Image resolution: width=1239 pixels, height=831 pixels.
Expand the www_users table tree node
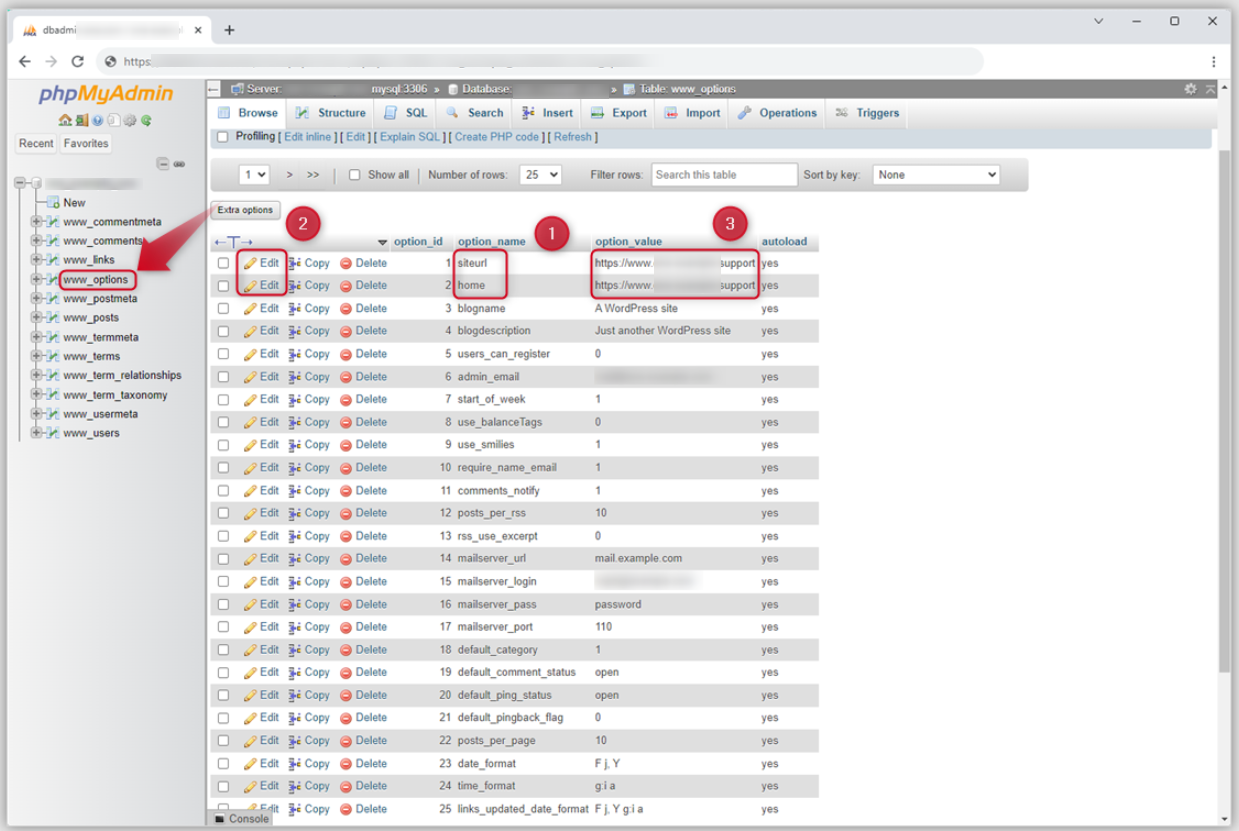(x=37, y=433)
